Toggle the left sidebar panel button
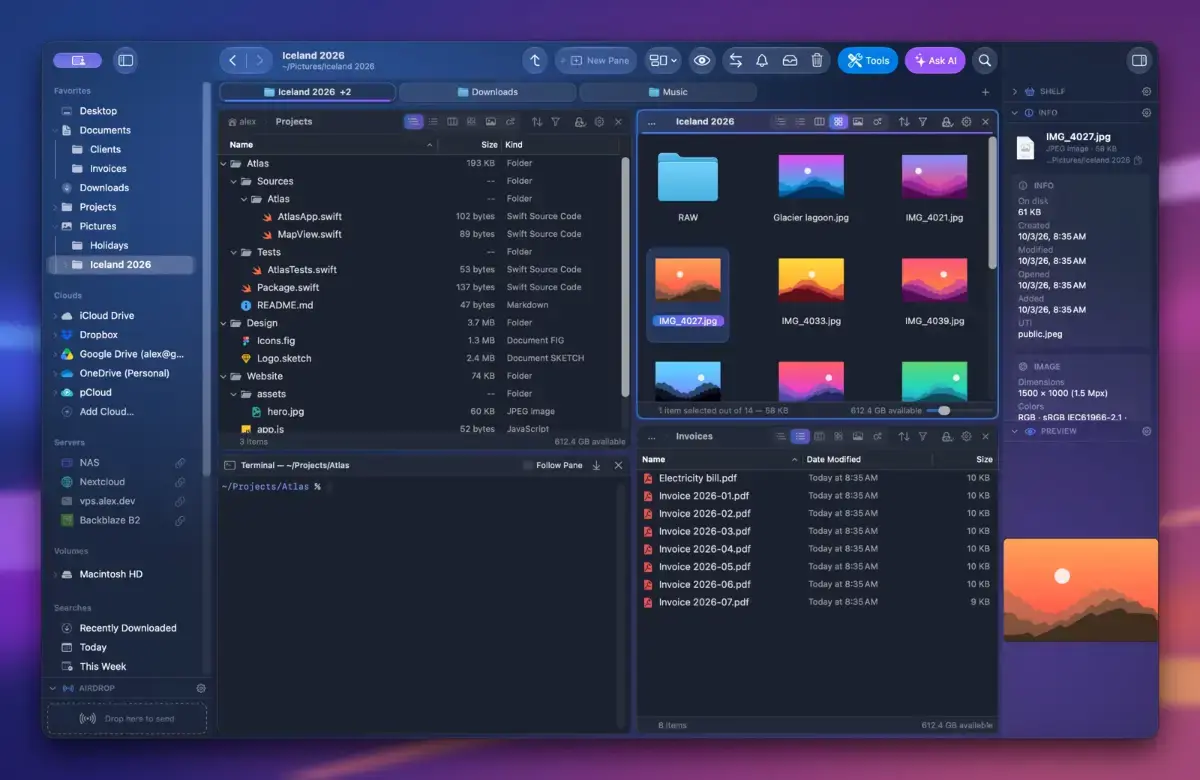 125,60
